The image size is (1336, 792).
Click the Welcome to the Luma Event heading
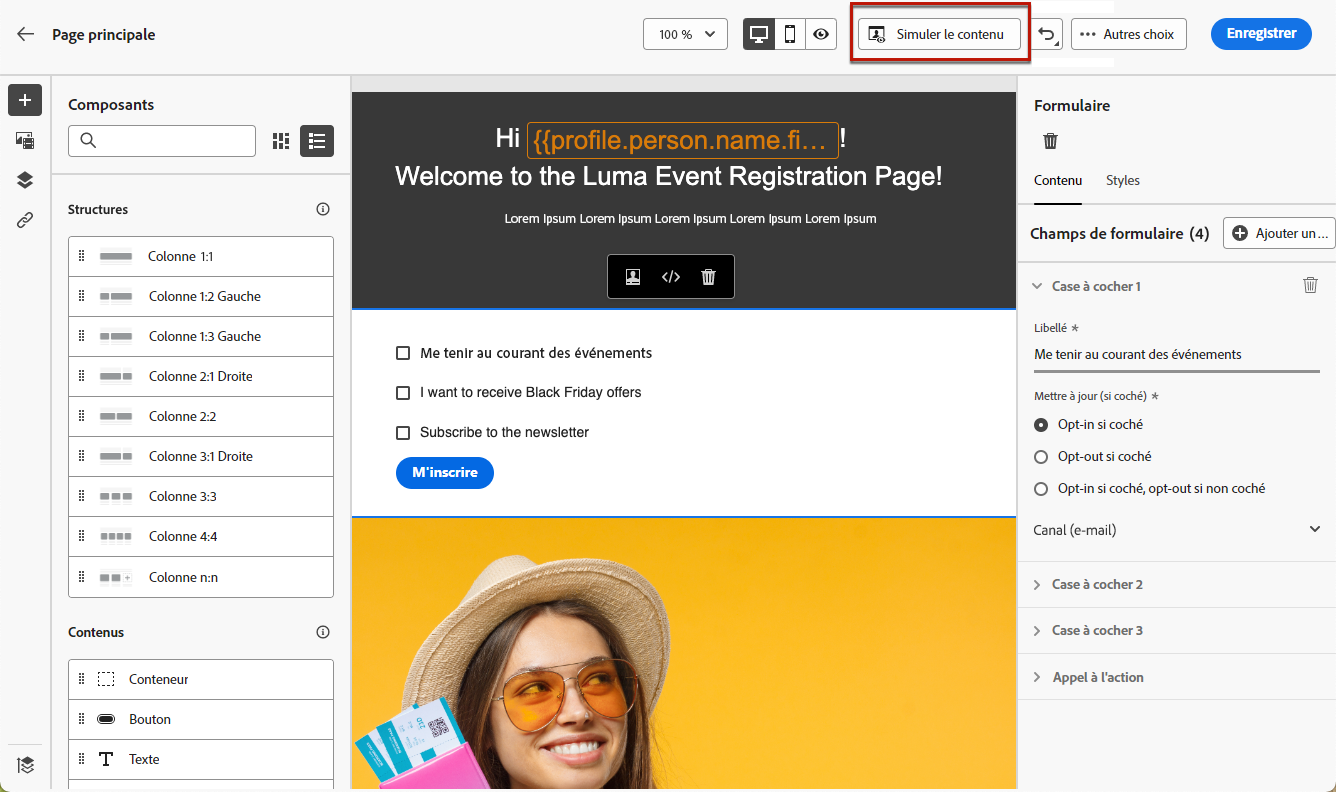click(x=668, y=177)
